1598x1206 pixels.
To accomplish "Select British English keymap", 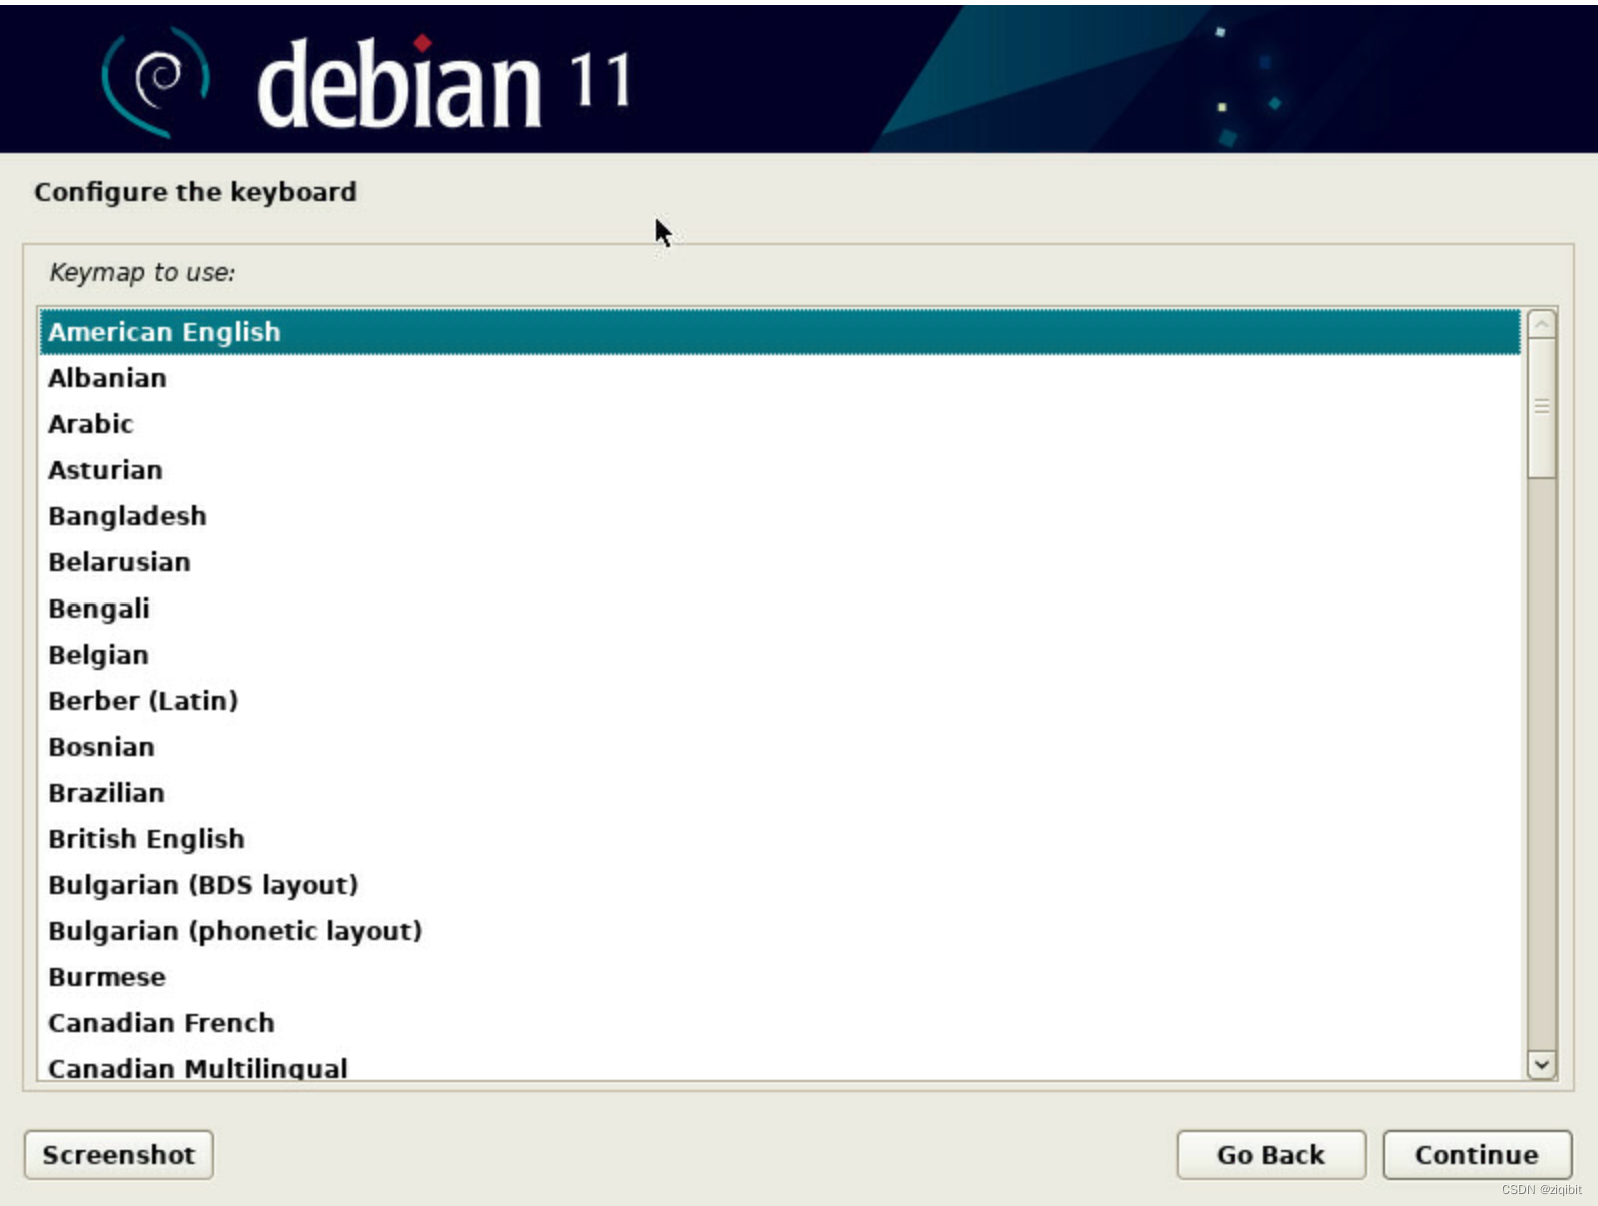I will (x=146, y=839).
